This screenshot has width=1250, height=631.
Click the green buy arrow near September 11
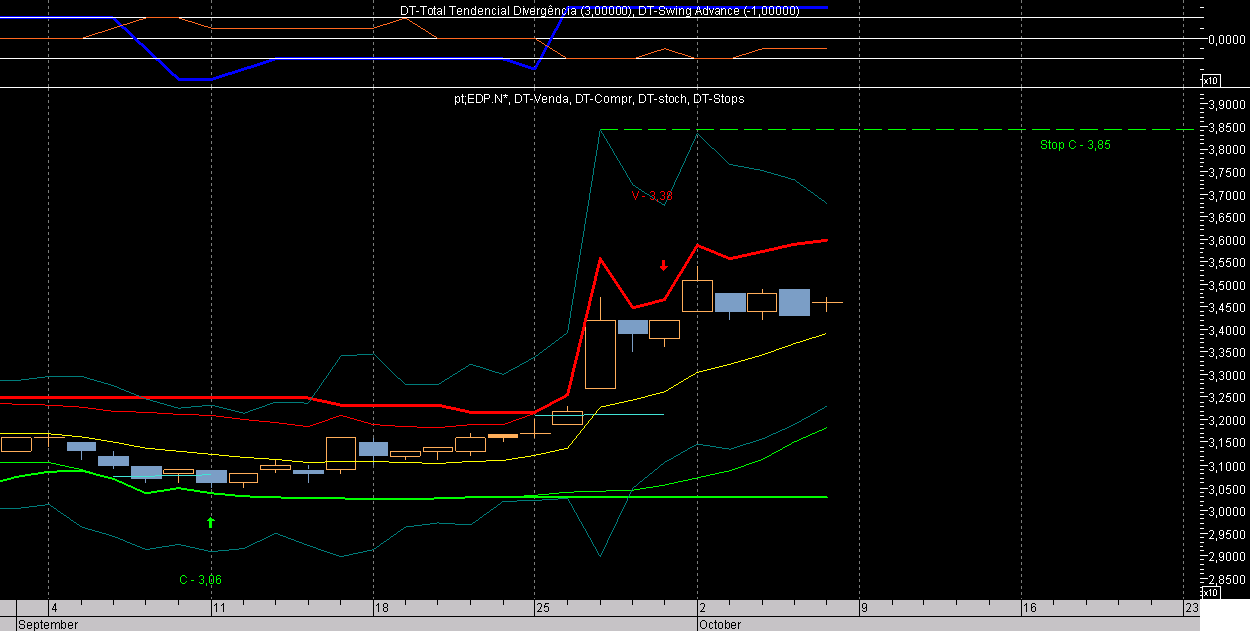click(211, 522)
